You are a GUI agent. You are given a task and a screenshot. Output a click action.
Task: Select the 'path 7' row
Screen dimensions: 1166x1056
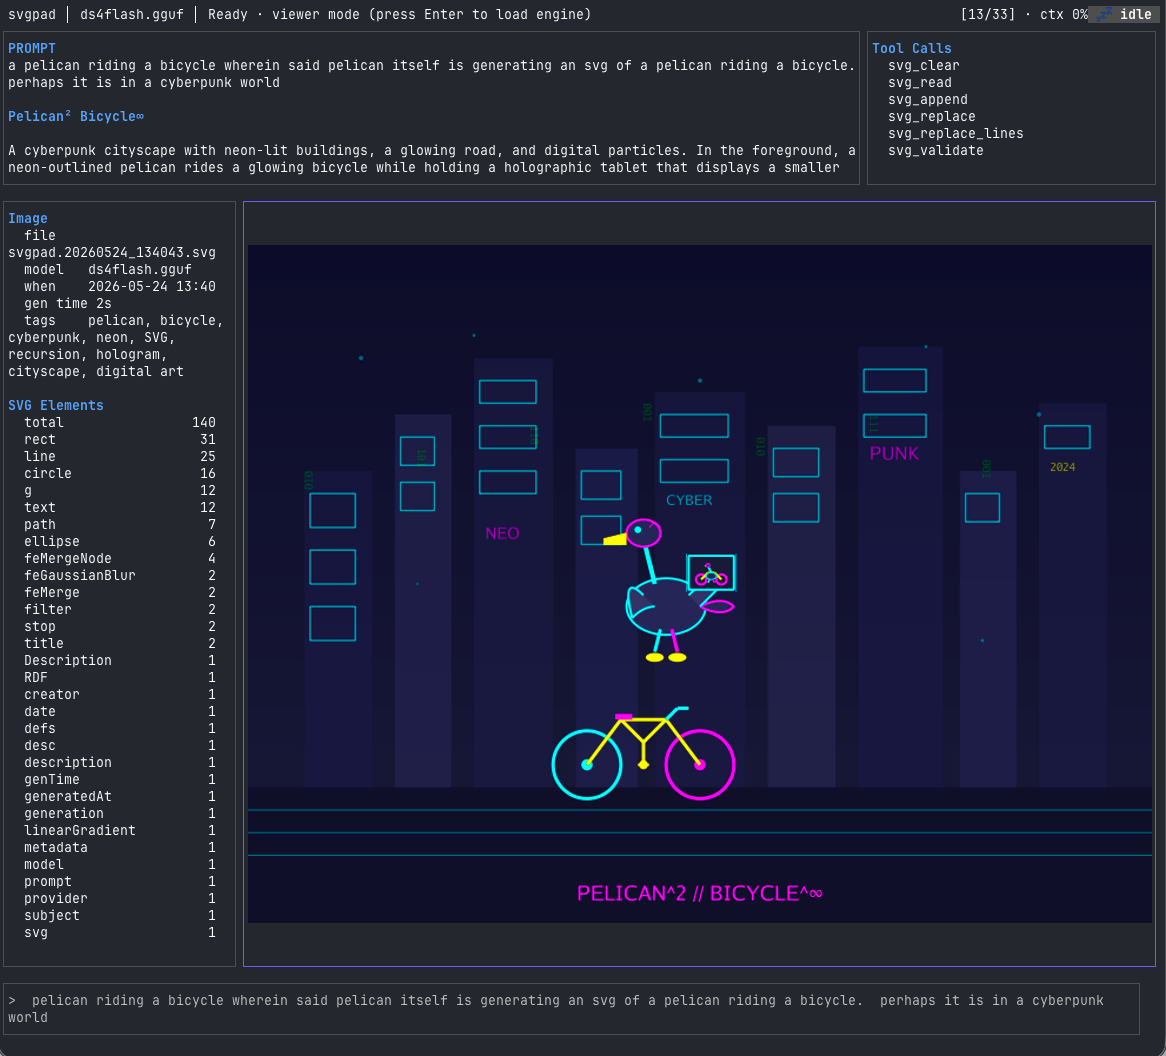point(120,525)
